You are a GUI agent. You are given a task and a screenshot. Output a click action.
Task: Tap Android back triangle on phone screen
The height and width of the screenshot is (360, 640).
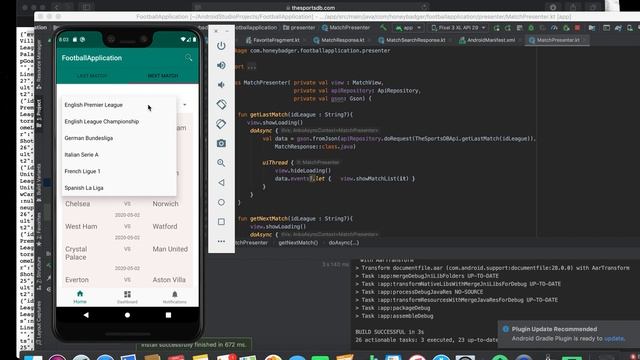point(86,315)
